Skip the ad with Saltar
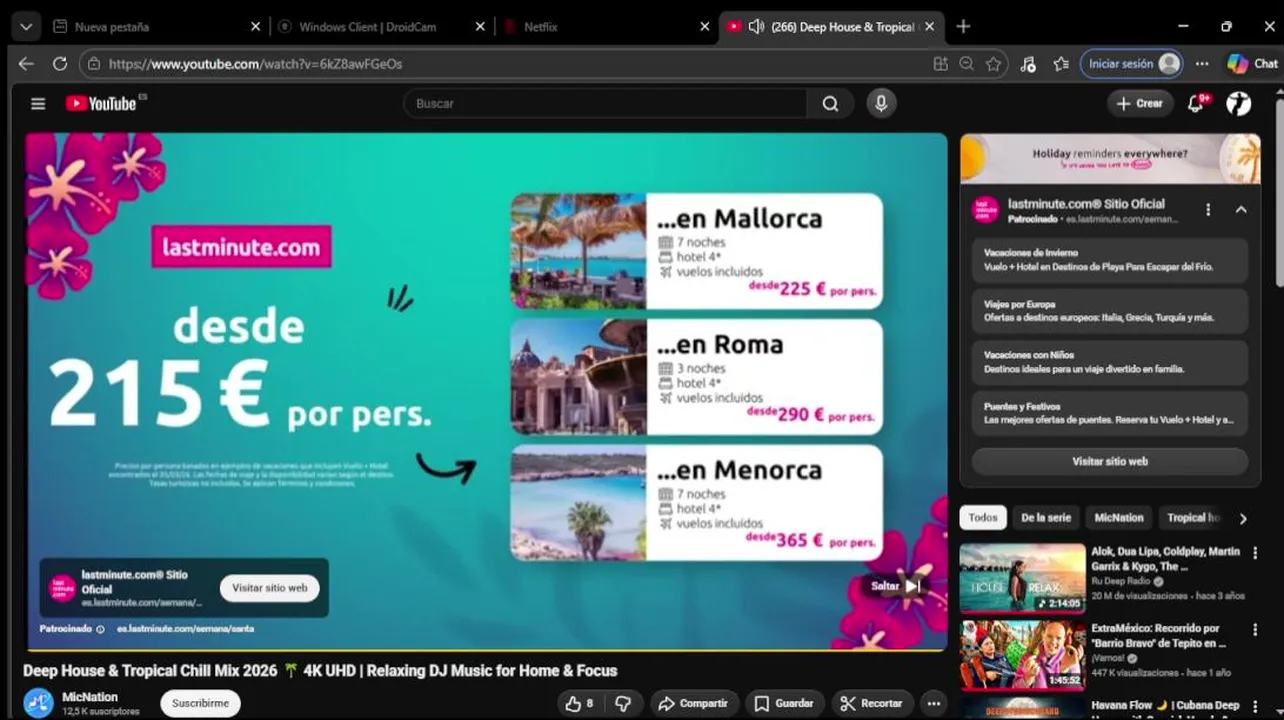 (895, 586)
